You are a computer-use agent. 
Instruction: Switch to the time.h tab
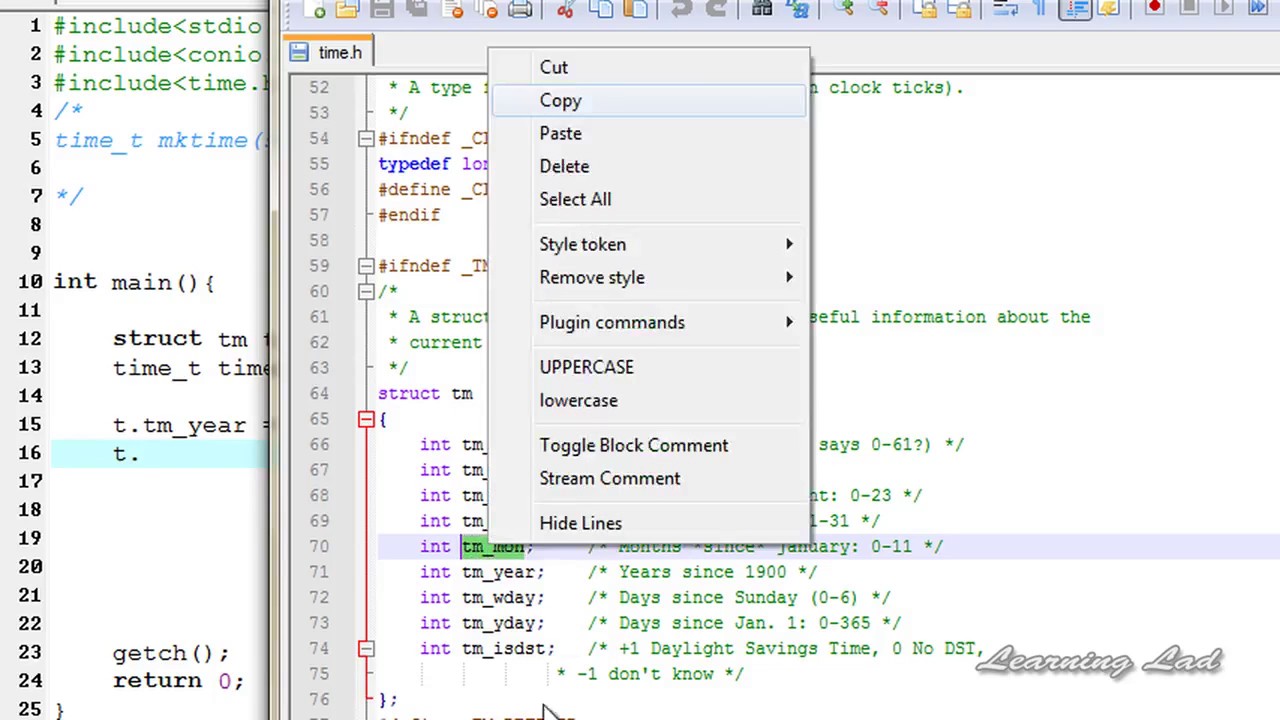[x=327, y=52]
